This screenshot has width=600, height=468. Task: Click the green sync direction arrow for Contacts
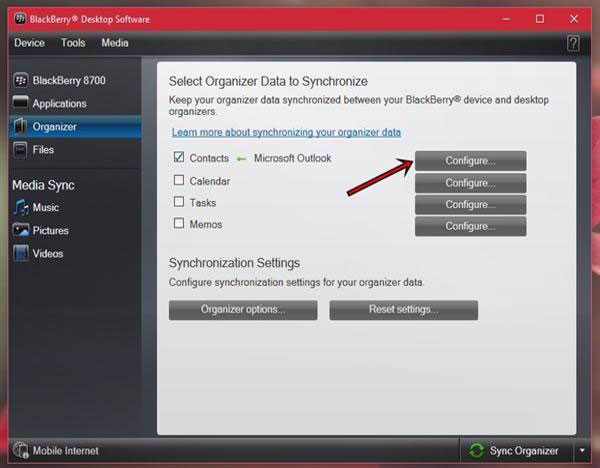(x=241, y=158)
